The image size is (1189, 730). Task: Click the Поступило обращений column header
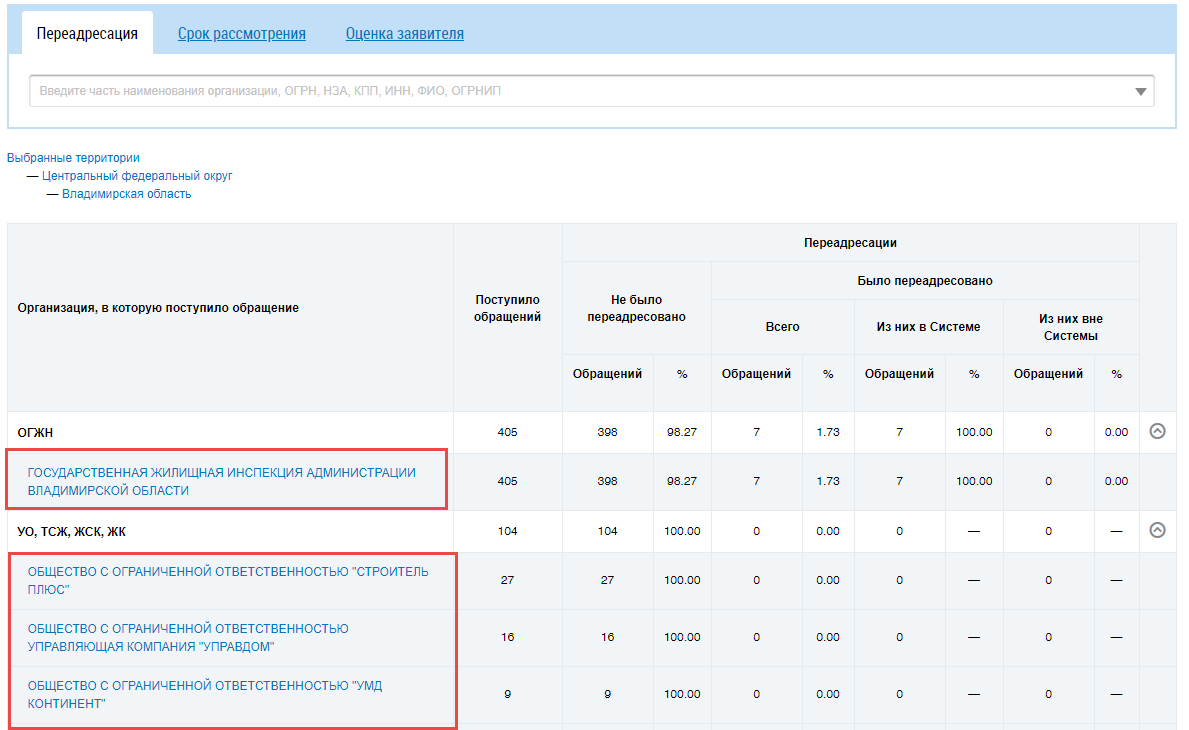[x=507, y=308]
